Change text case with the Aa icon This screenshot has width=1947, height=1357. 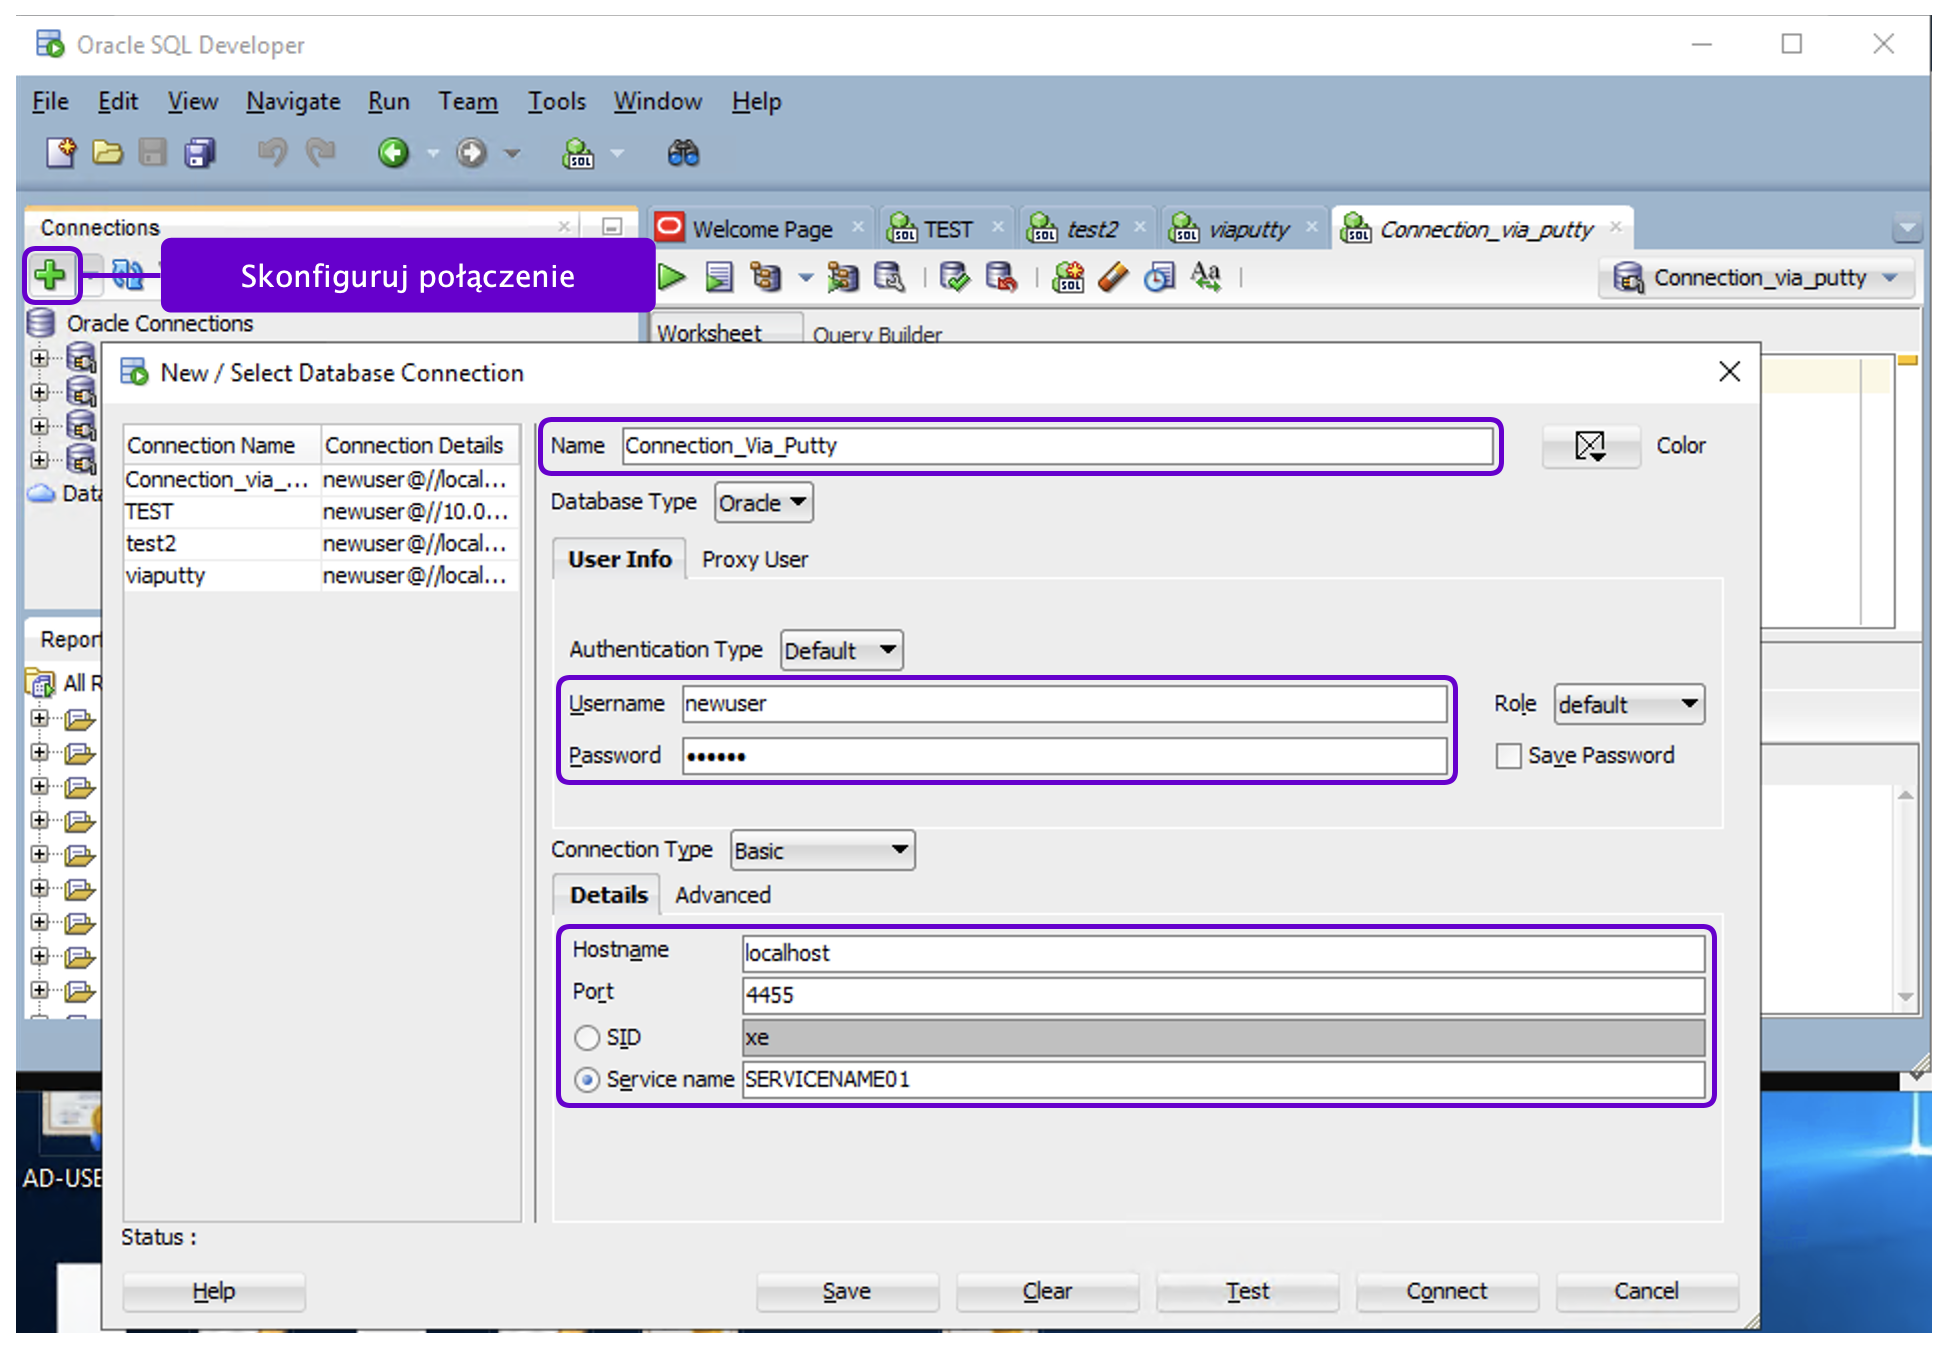[x=1206, y=277]
